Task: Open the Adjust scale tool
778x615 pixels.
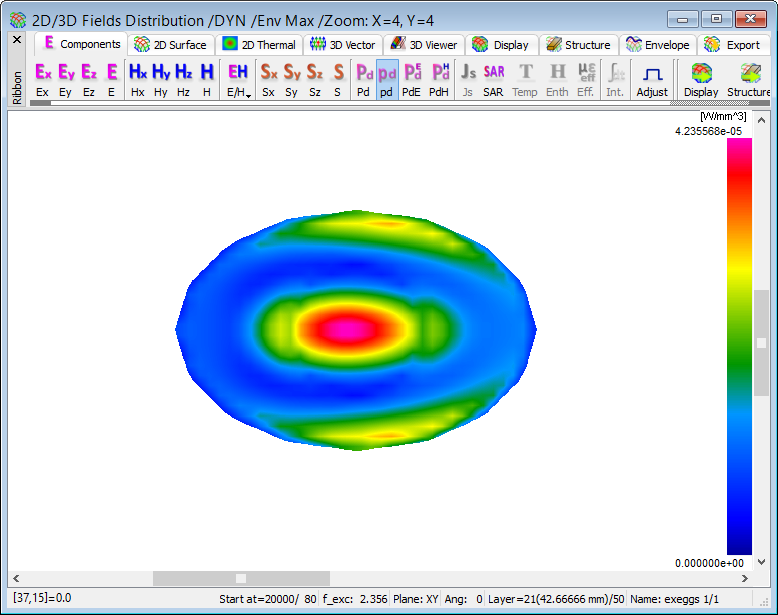Action: 652,79
